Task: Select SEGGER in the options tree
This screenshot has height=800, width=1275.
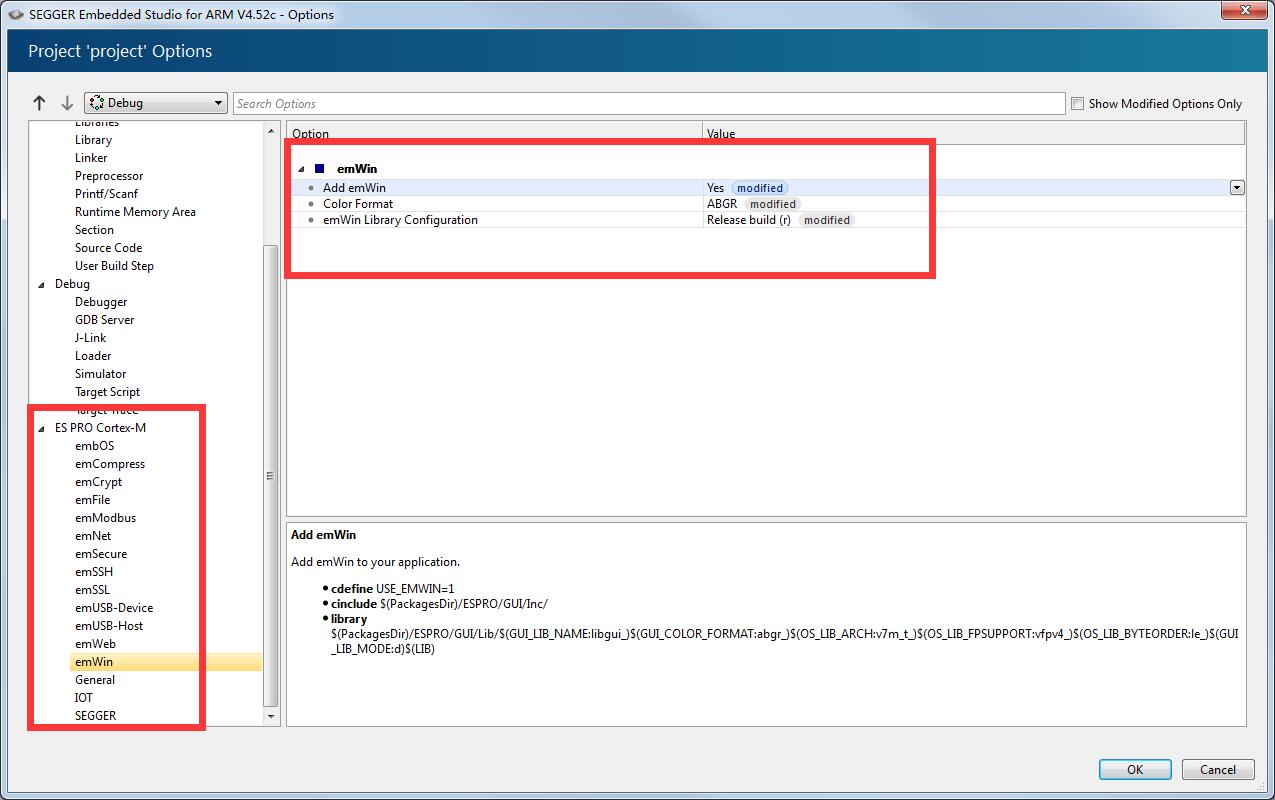Action: 95,716
